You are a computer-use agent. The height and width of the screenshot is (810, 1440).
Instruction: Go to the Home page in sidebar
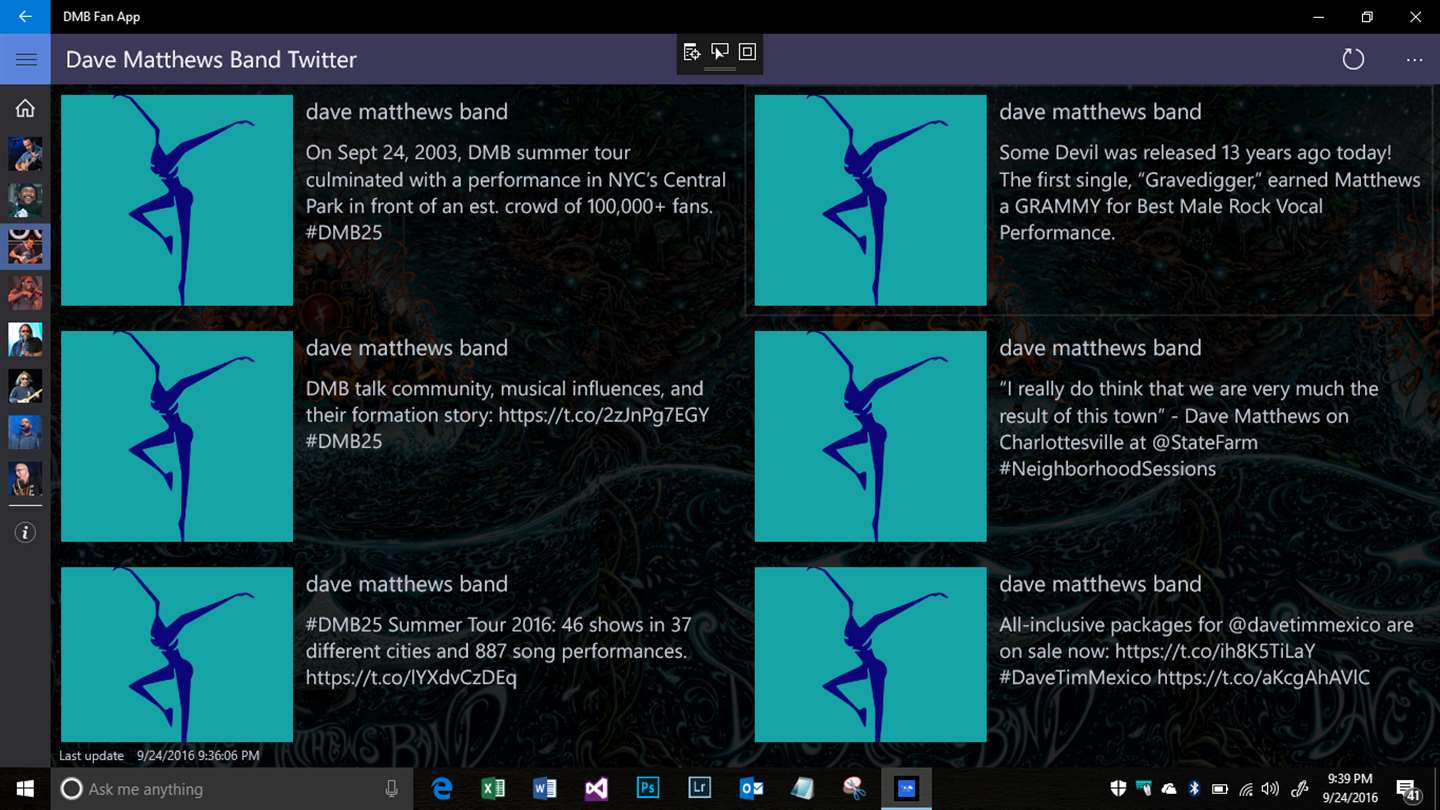pyautogui.click(x=25, y=108)
